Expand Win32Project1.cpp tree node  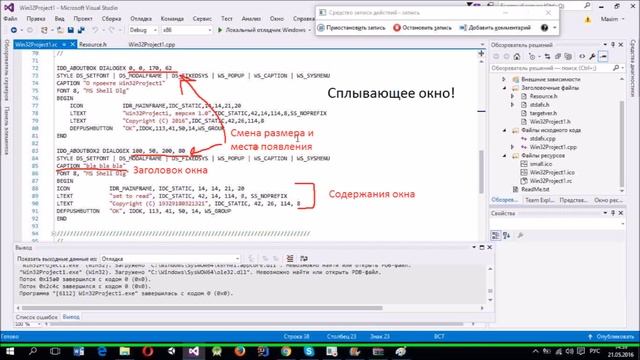point(513,147)
